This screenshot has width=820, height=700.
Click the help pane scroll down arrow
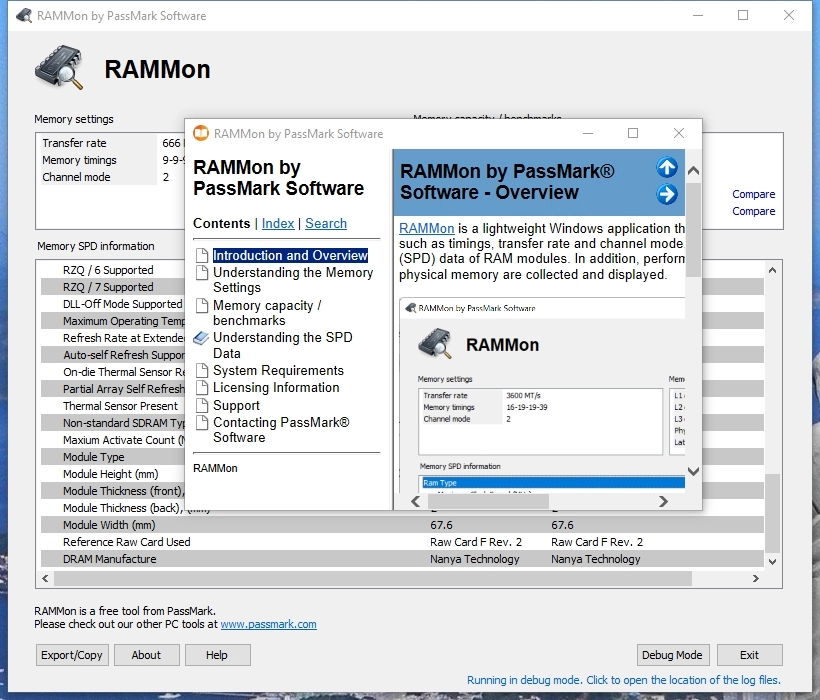pyautogui.click(x=693, y=471)
